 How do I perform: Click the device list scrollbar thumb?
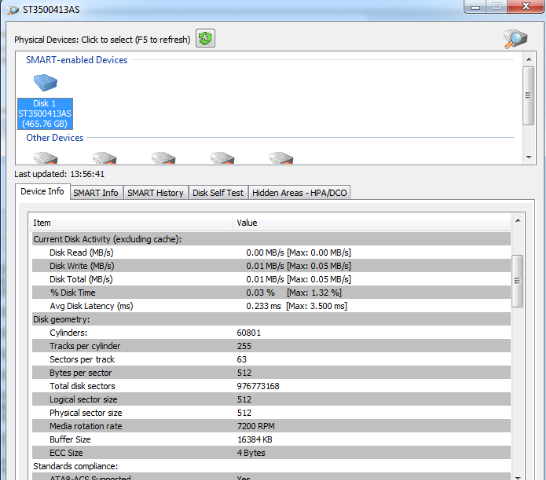529,95
